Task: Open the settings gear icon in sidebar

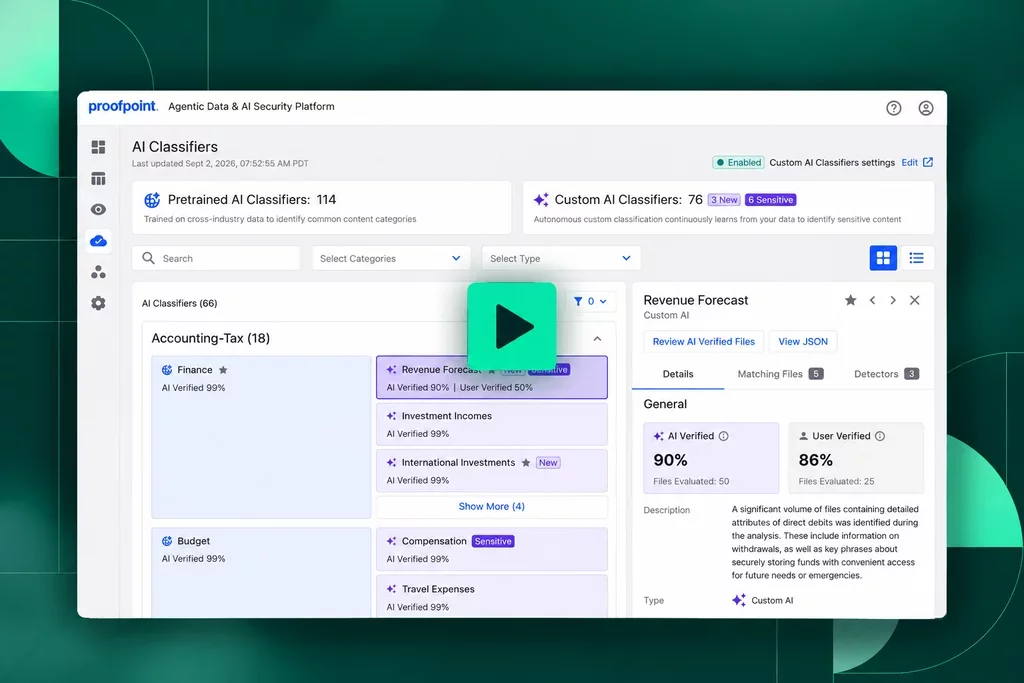Action: 99,303
